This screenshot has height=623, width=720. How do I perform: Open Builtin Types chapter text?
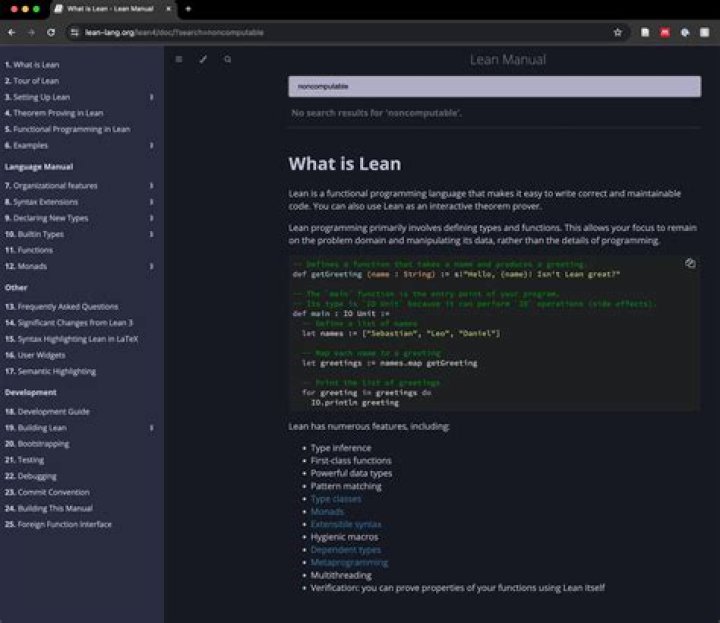[x=34, y=234]
